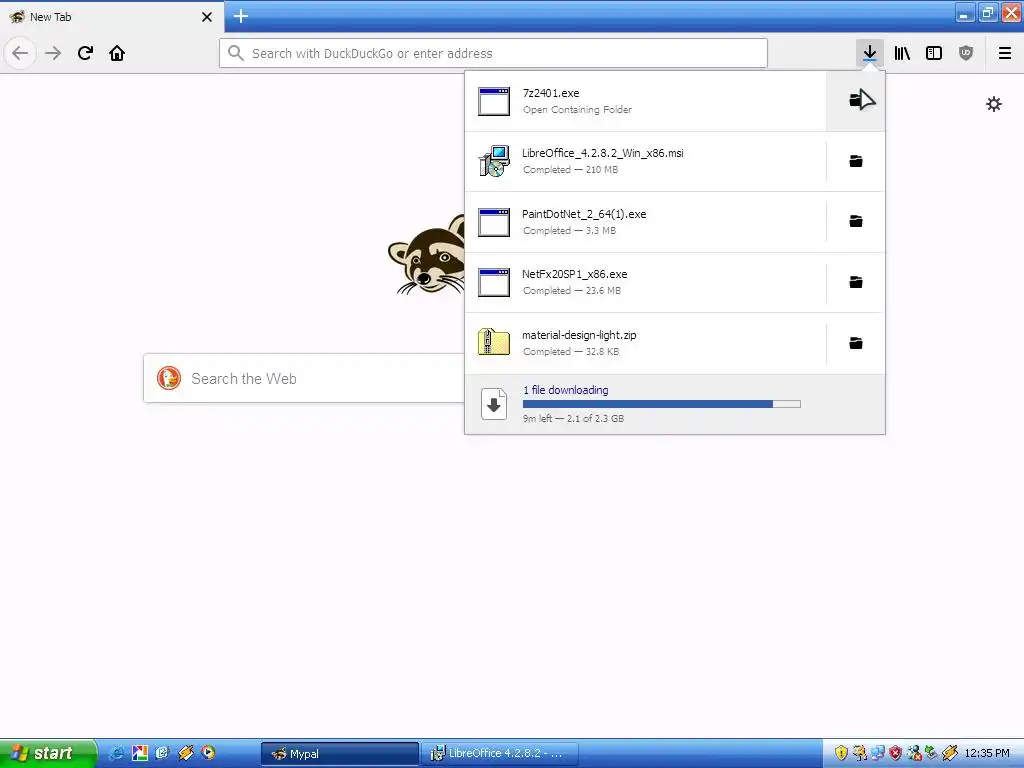Reload the current page
This screenshot has height=768, width=1024.
tap(85, 53)
